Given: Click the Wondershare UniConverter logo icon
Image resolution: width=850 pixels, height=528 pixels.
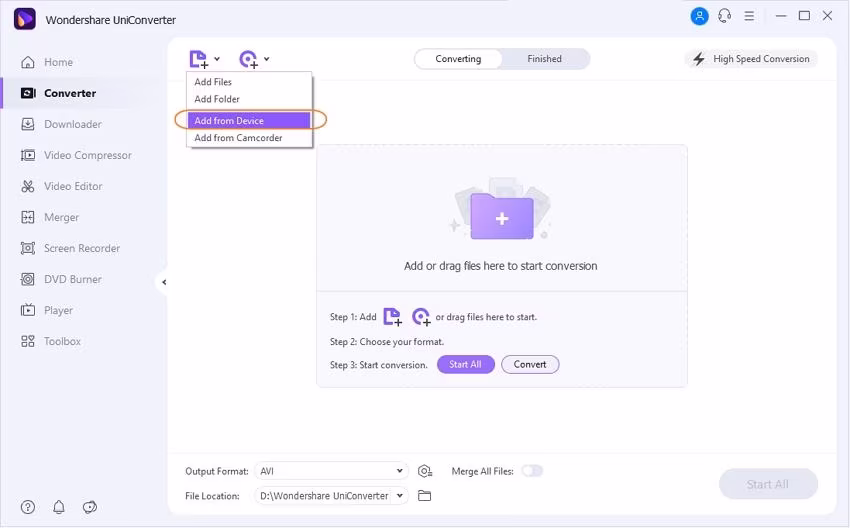Looking at the screenshot, I should click(x=24, y=19).
